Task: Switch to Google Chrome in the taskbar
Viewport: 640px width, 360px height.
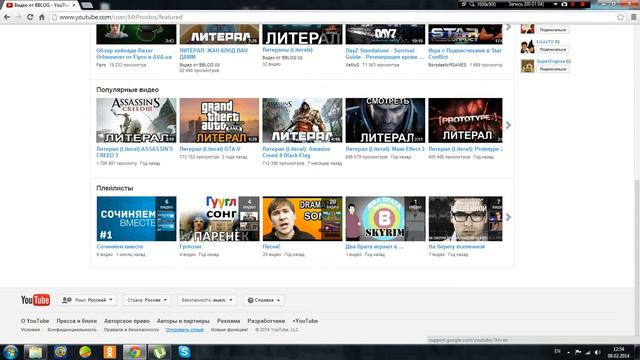Action: (134, 352)
